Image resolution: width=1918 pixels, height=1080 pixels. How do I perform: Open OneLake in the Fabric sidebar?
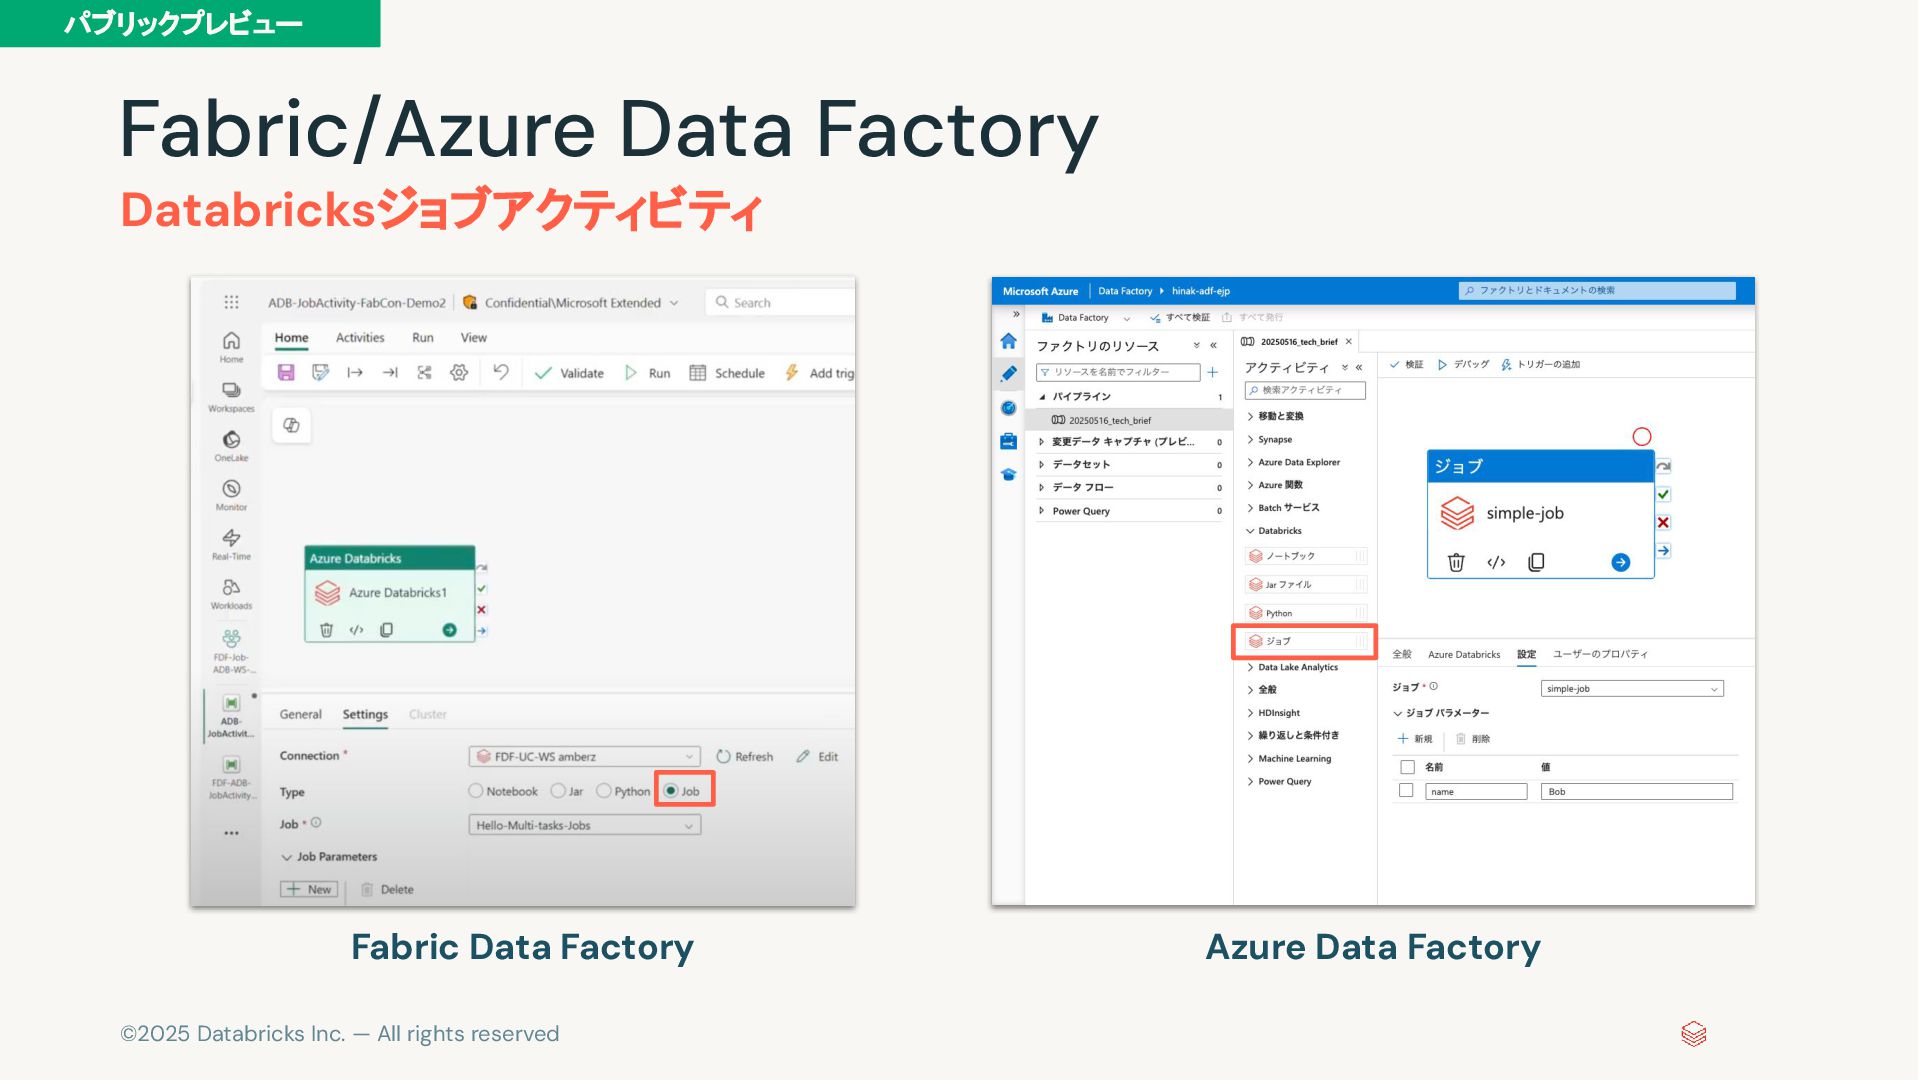[x=231, y=445]
